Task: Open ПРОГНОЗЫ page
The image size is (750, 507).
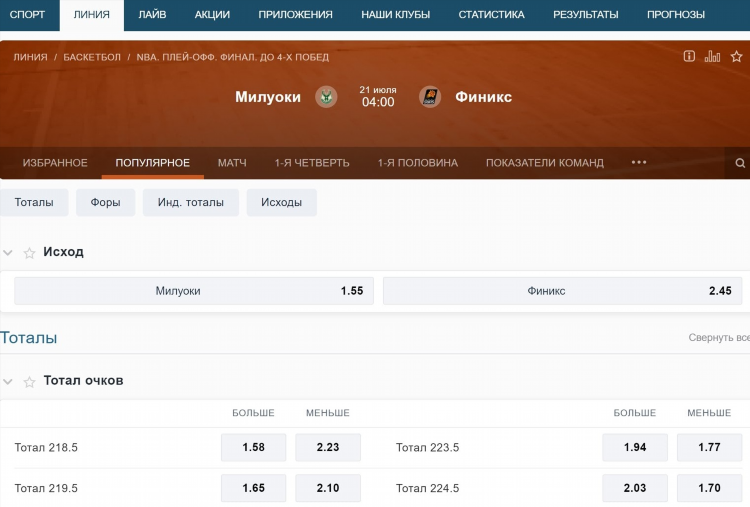Action: (676, 15)
